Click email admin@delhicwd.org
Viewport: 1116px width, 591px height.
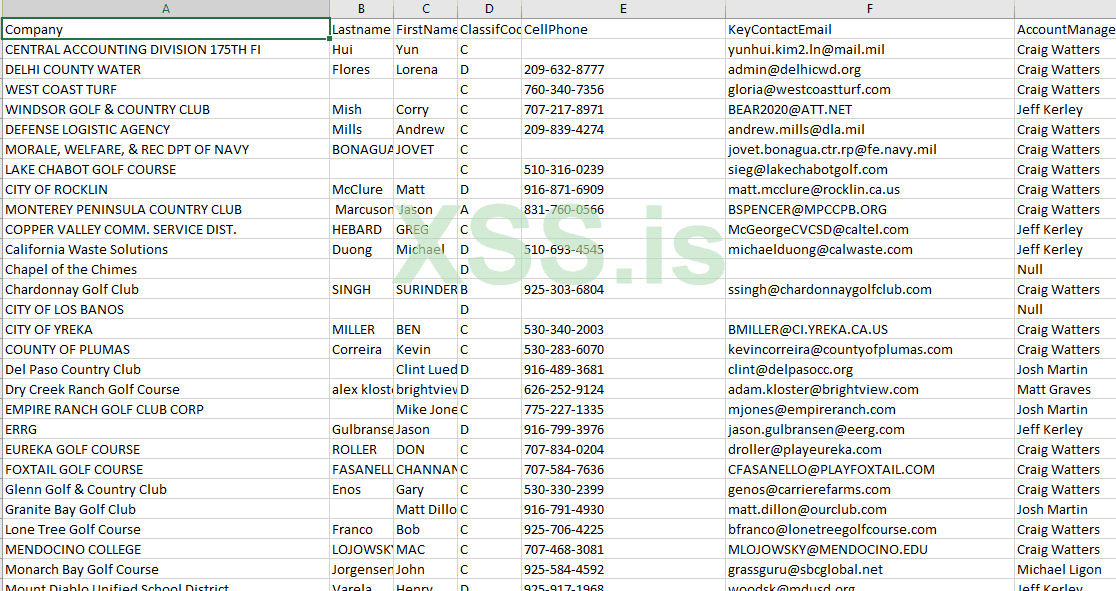794,69
